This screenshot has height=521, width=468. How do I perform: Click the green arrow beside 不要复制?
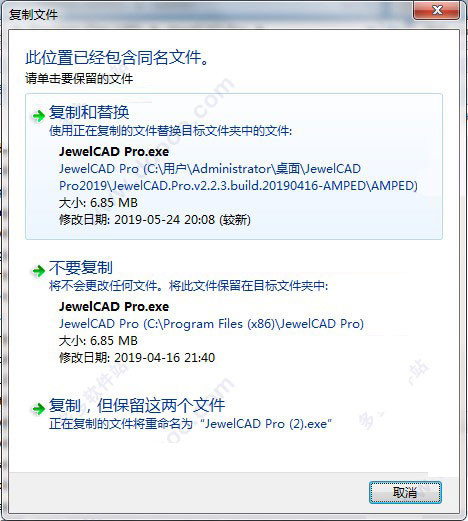tap(38, 271)
